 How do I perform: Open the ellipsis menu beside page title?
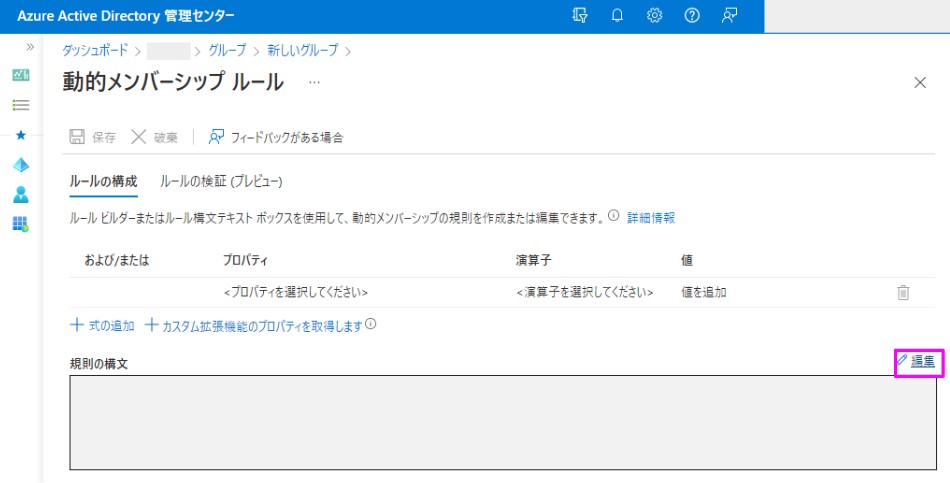click(x=314, y=82)
